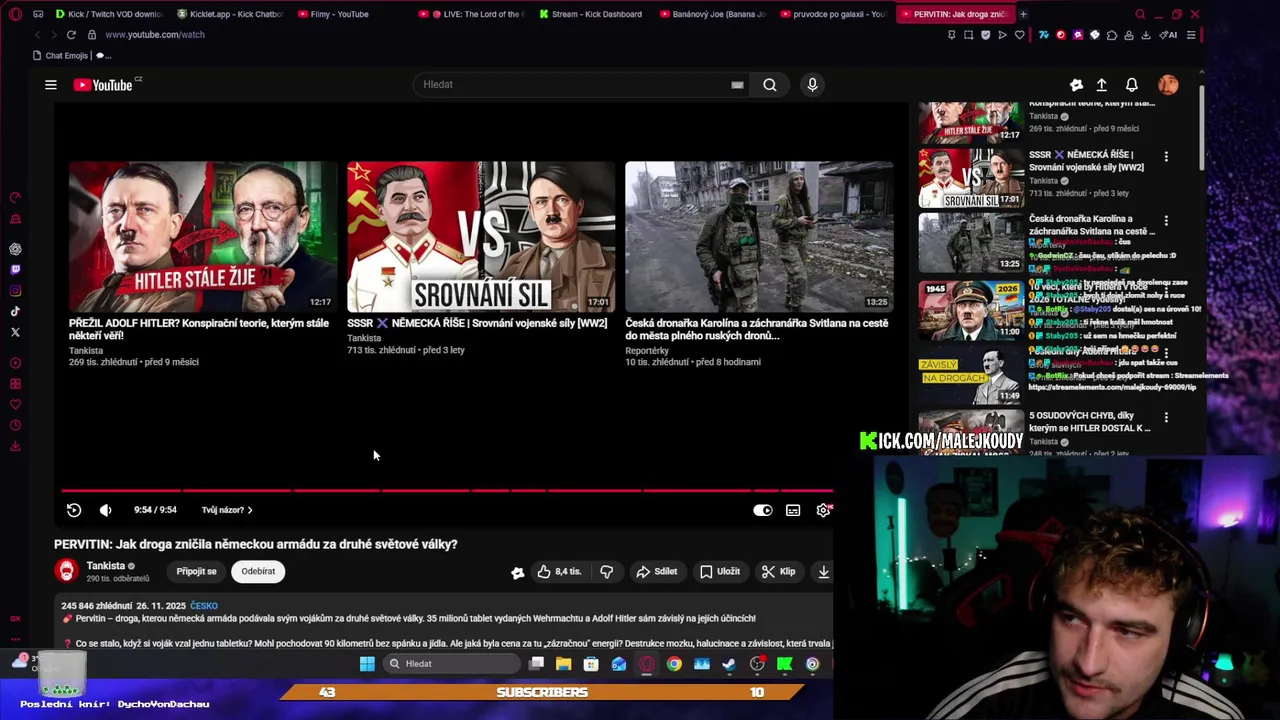Open the Opera menu logo at top left
The image size is (1280, 720).
(x=13, y=14)
